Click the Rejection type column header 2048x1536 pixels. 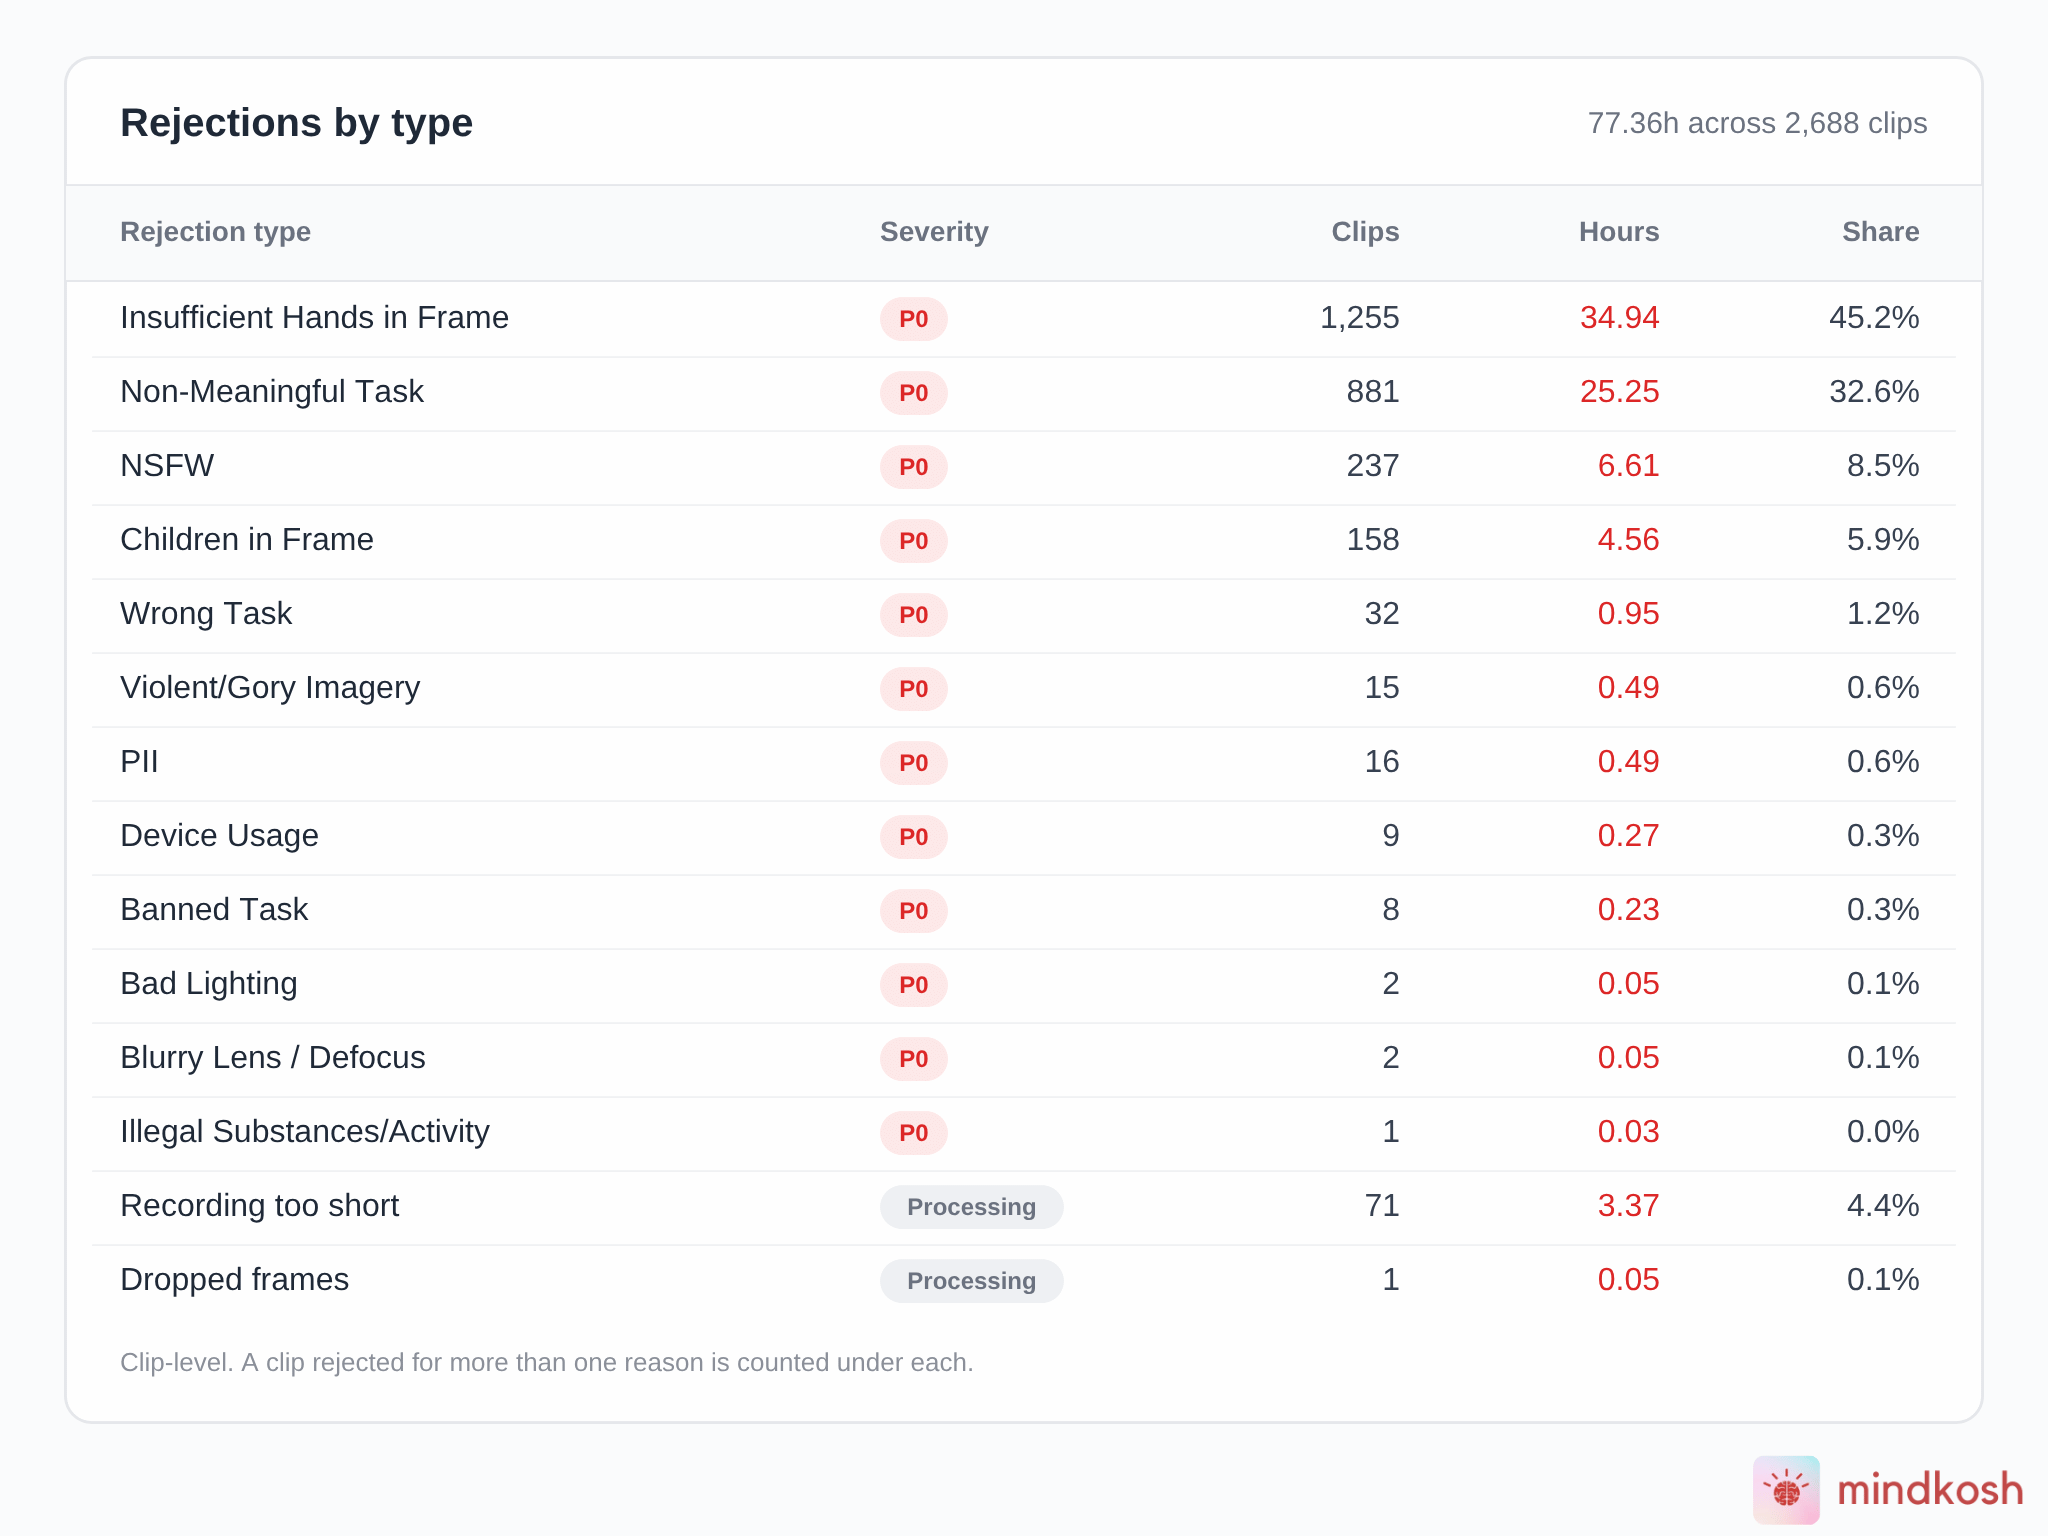tap(215, 232)
